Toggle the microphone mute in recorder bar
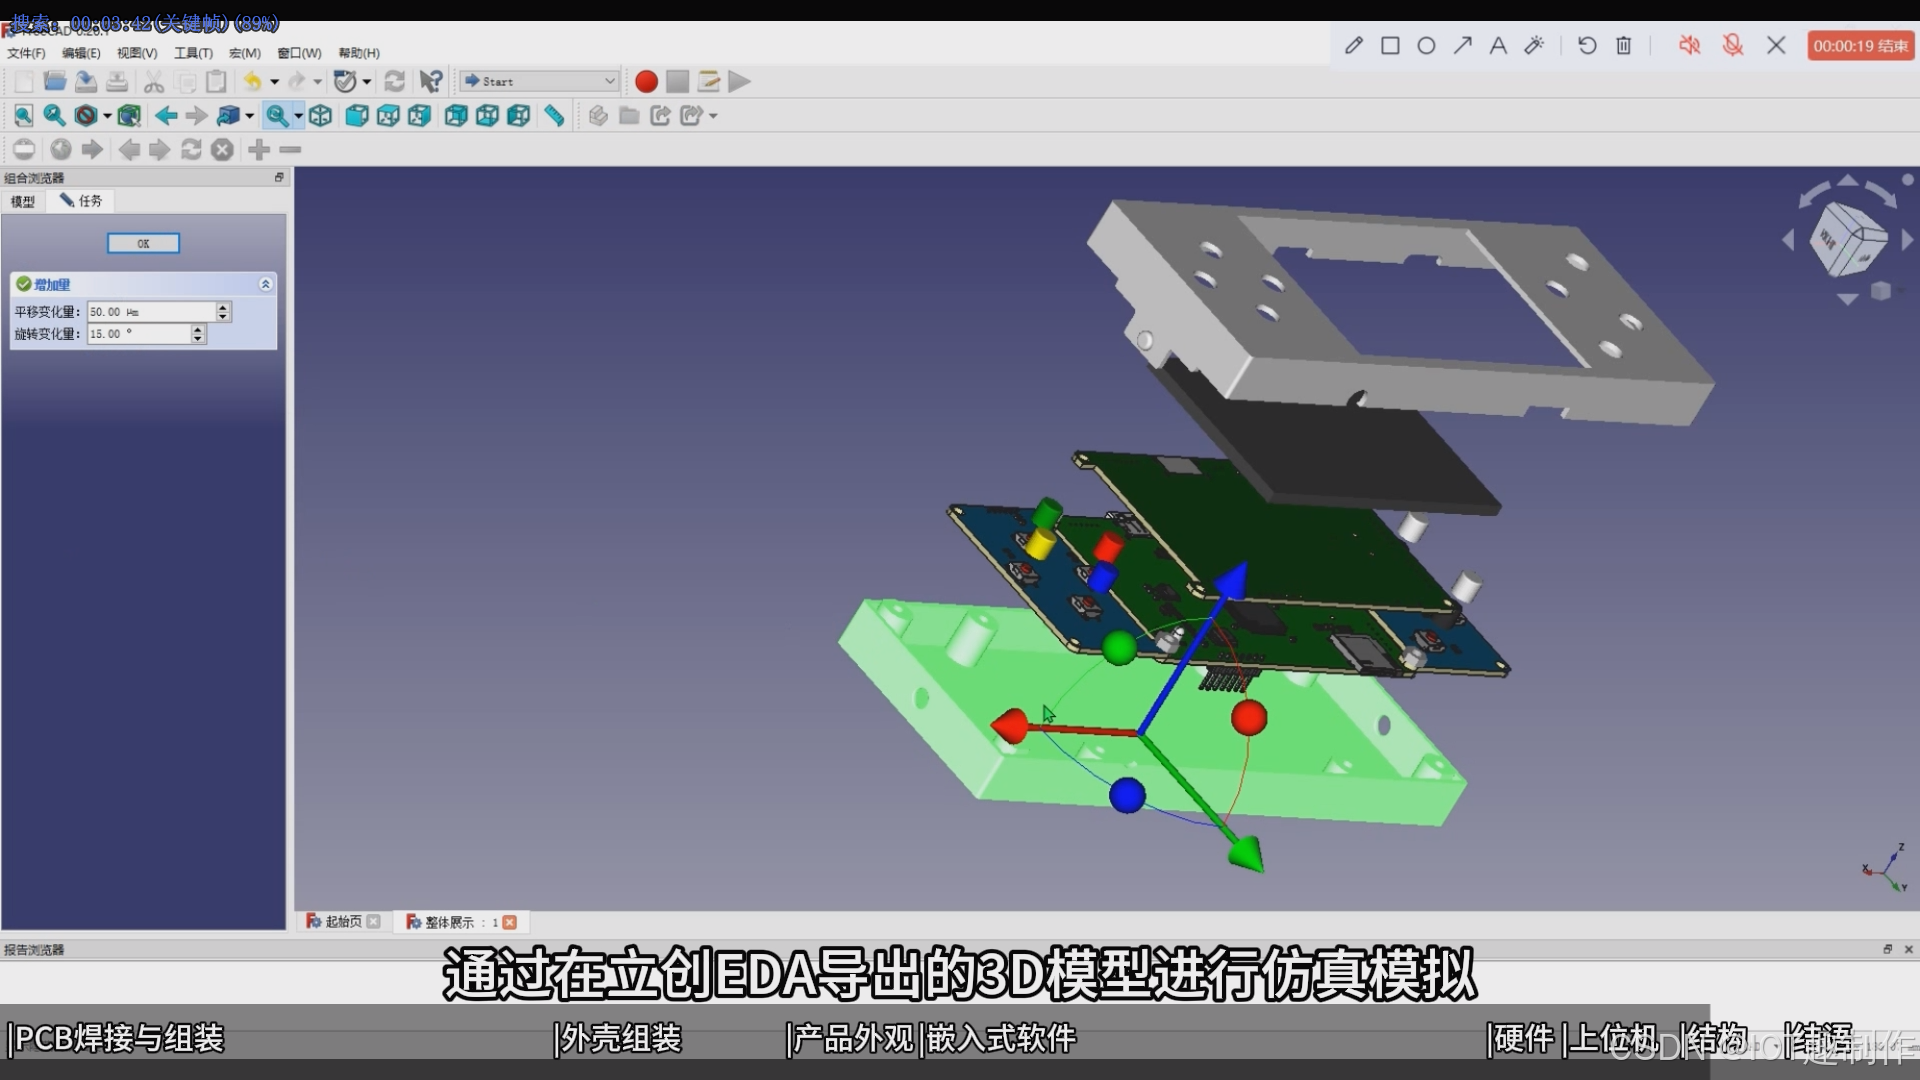The height and width of the screenshot is (1080, 1920). (1733, 46)
